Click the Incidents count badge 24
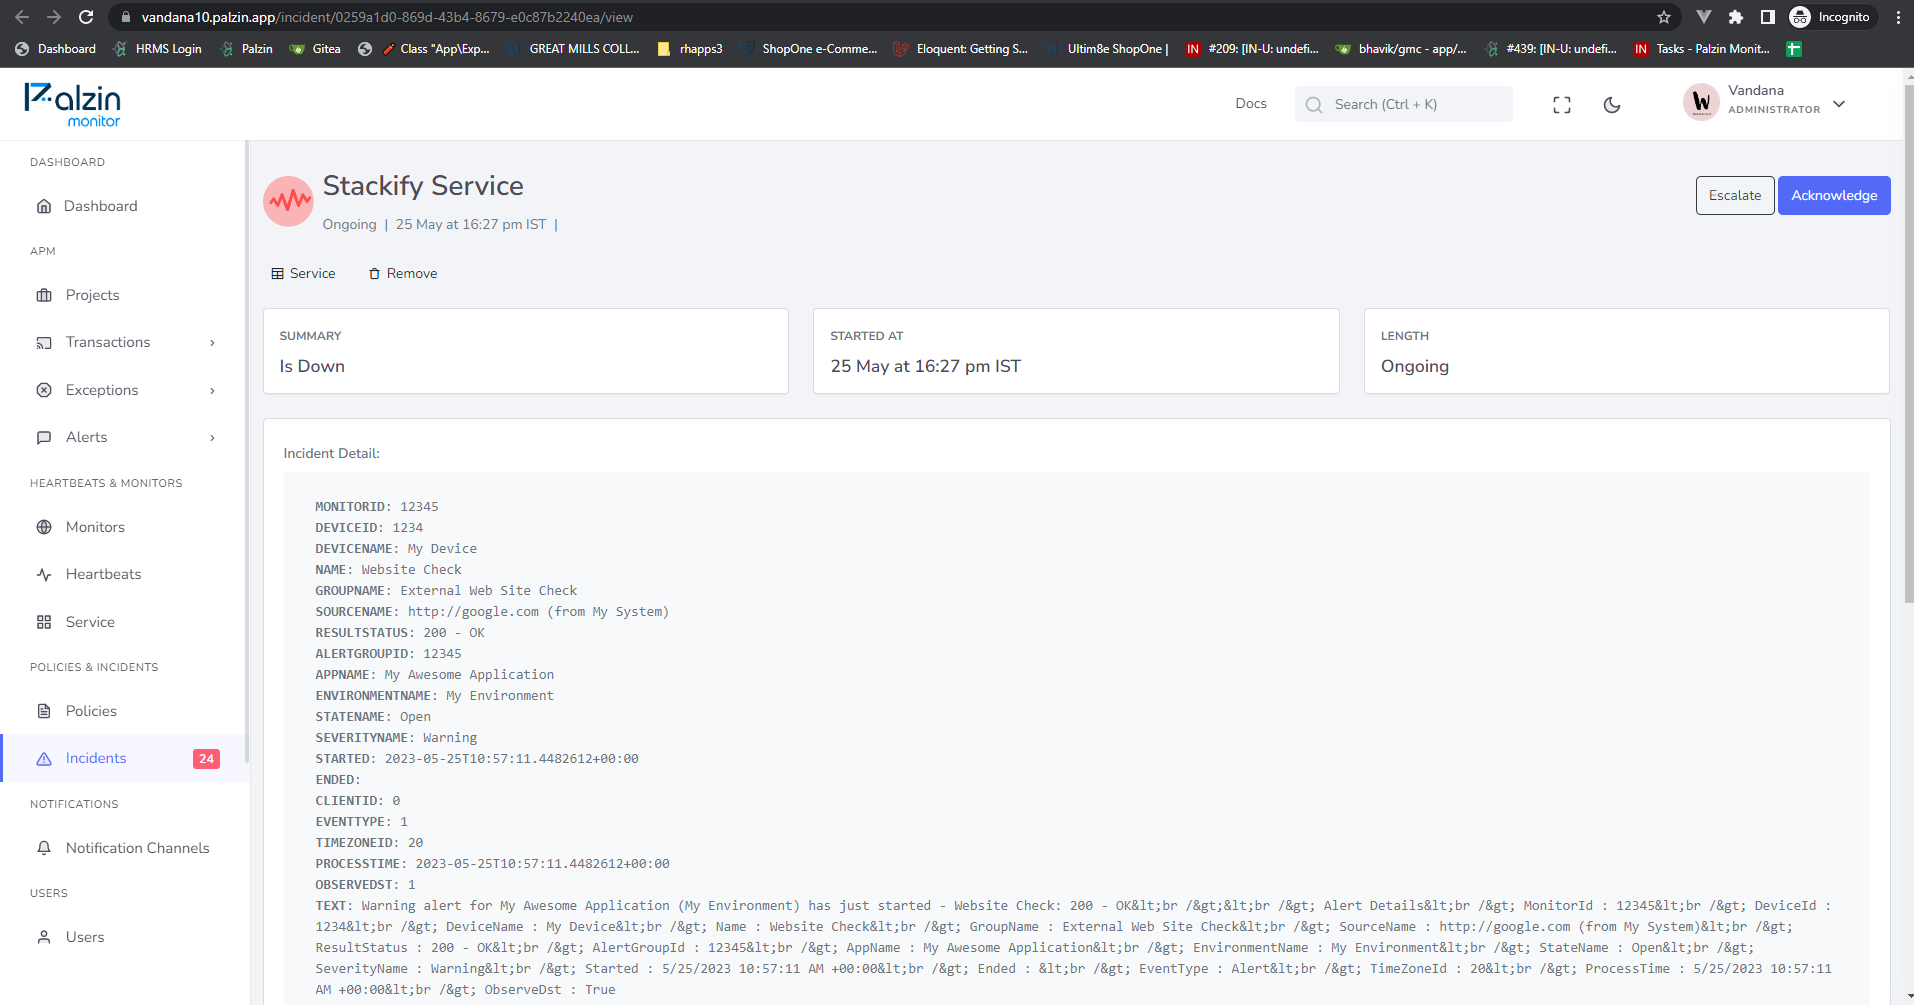This screenshot has height=1005, width=1914. (206, 759)
